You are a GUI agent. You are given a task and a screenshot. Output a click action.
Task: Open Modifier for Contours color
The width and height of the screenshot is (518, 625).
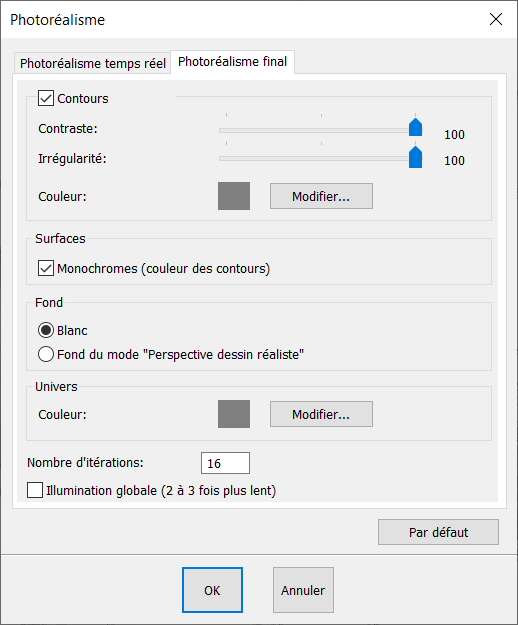coord(321,196)
